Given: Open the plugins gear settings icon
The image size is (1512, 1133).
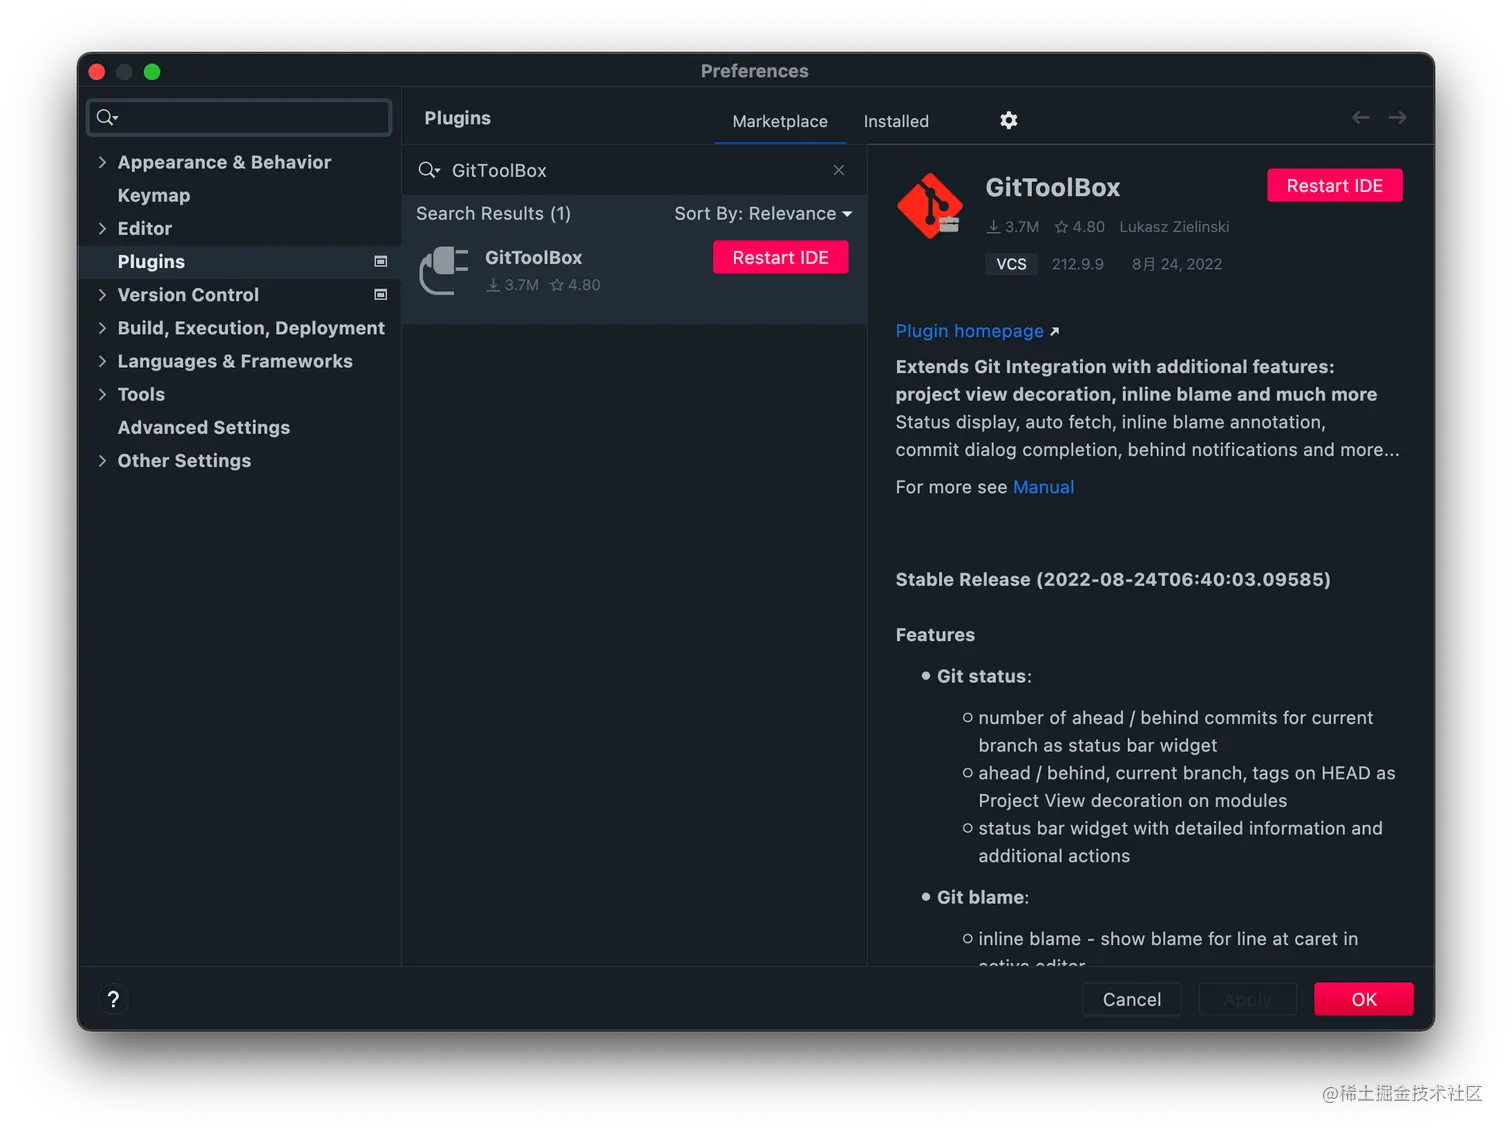Looking at the screenshot, I should (1009, 120).
